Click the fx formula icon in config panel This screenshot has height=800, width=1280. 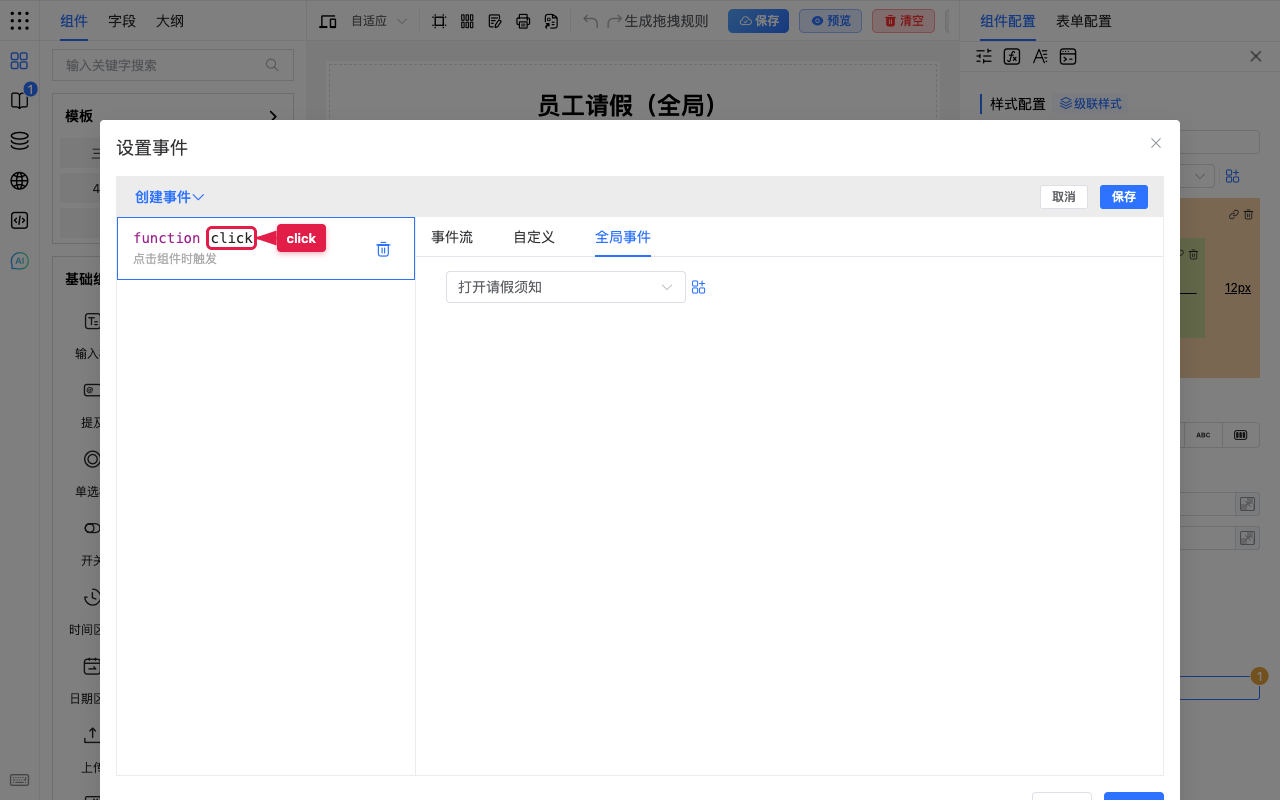point(1012,56)
